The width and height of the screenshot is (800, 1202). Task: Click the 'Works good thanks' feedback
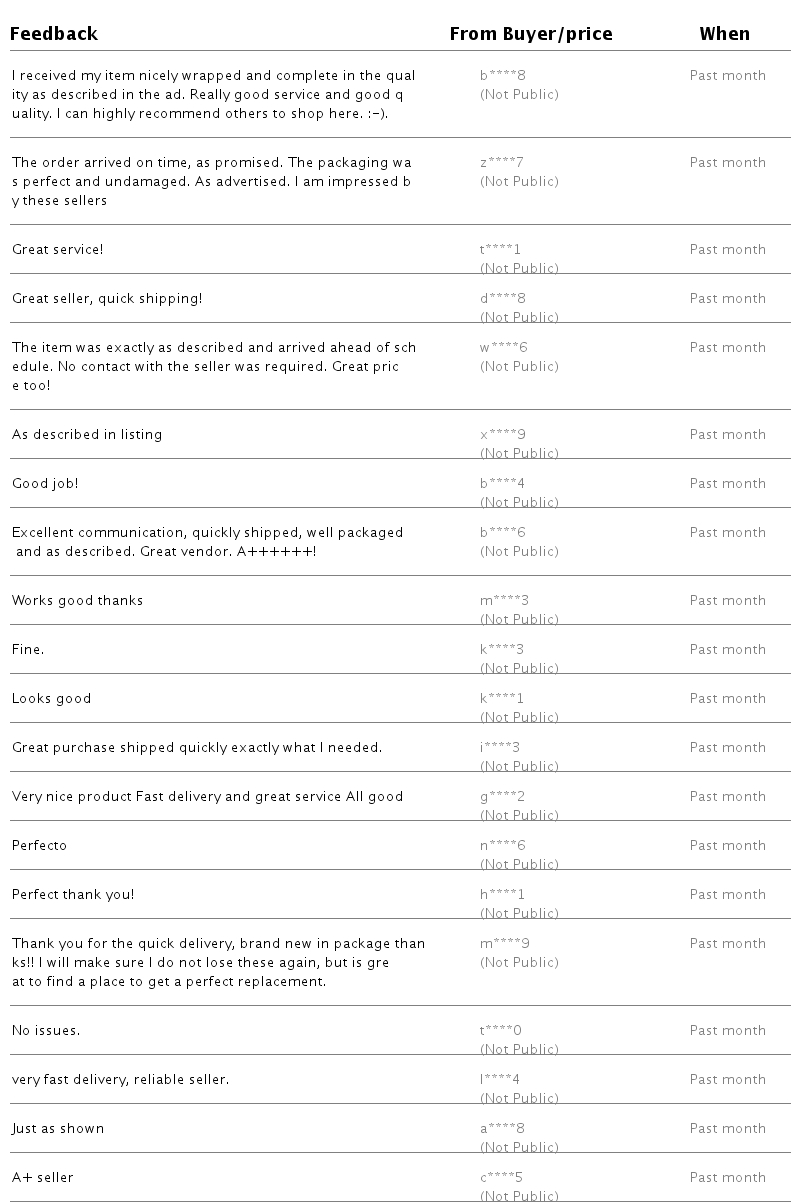tap(77, 600)
